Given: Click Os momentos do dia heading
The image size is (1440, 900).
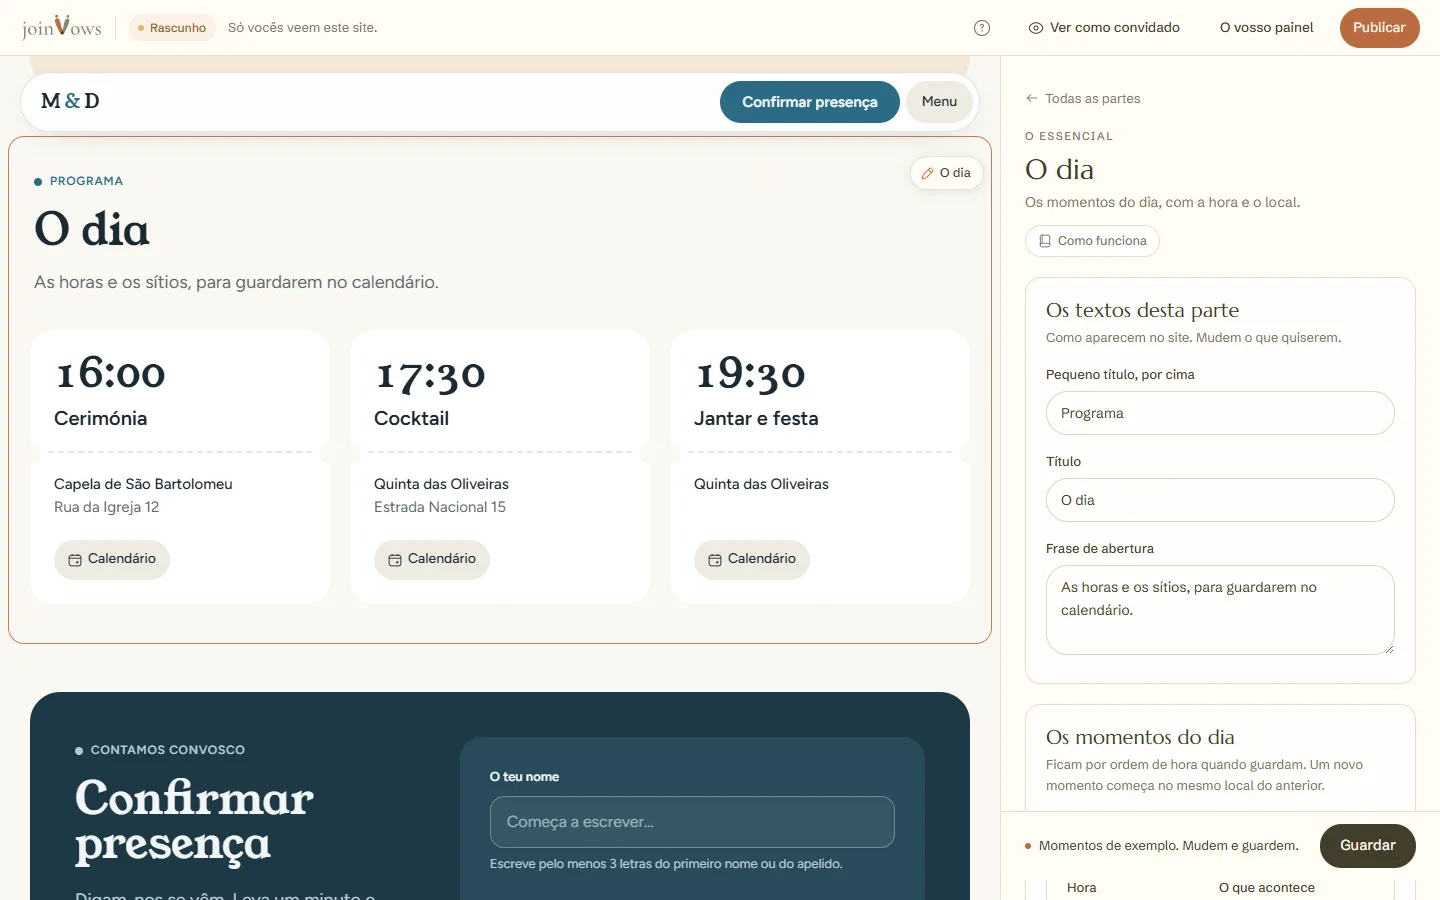Looking at the screenshot, I should (1140, 737).
